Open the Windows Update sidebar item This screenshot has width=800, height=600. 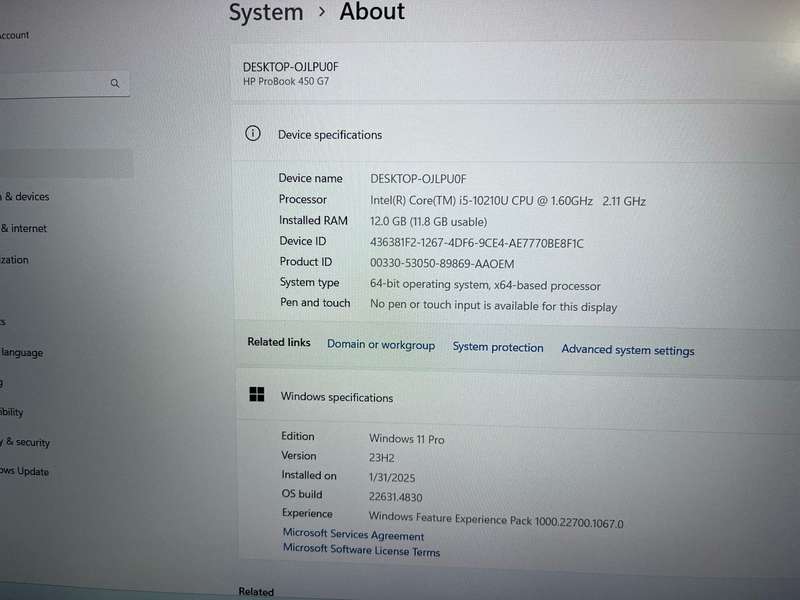pos(24,471)
